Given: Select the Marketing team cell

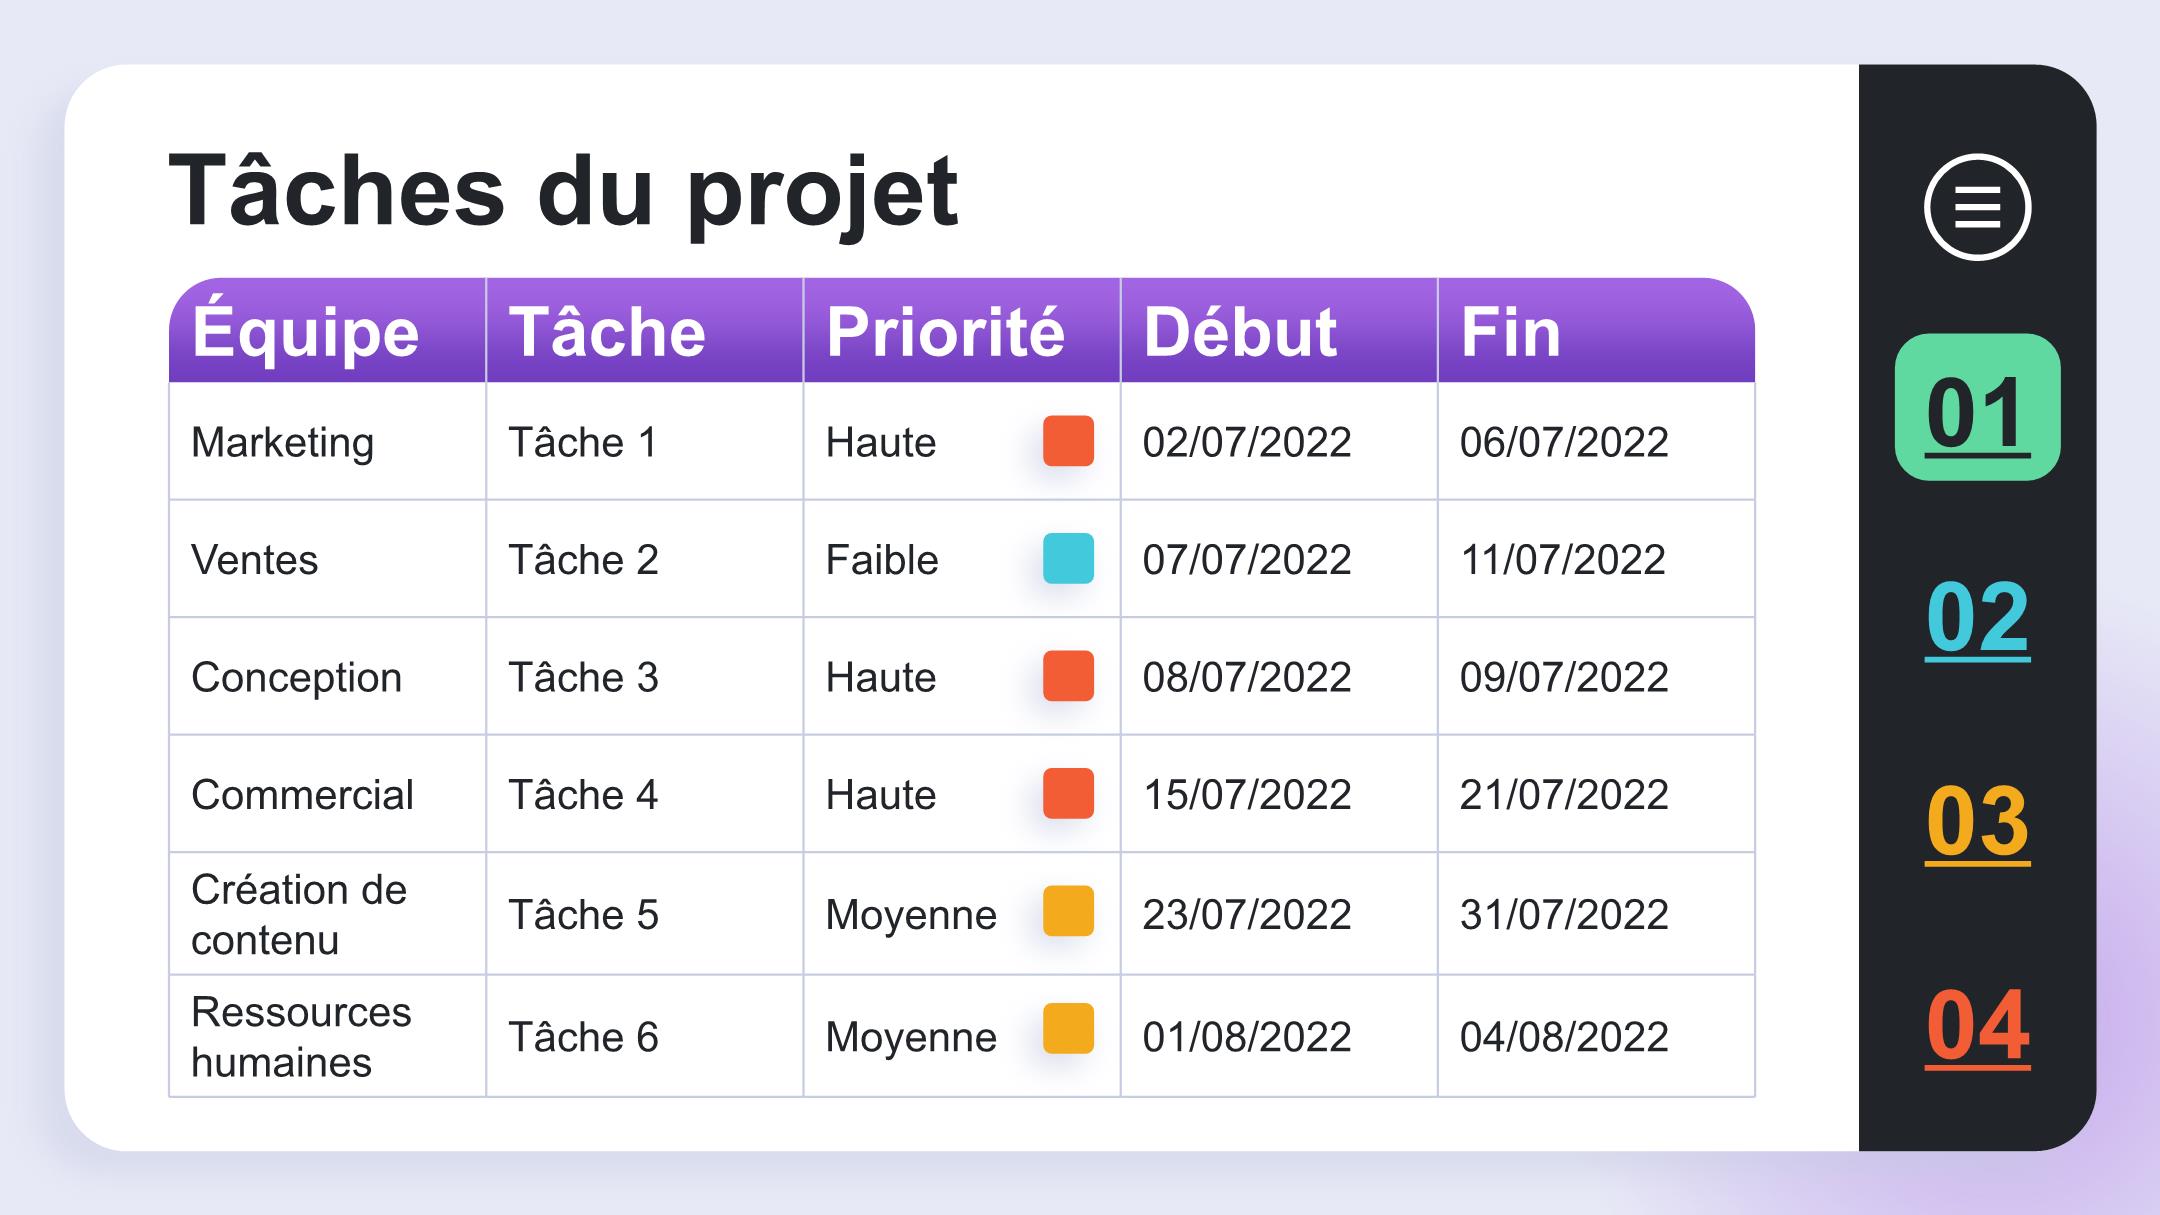Looking at the screenshot, I should pyautogui.click(x=327, y=441).
